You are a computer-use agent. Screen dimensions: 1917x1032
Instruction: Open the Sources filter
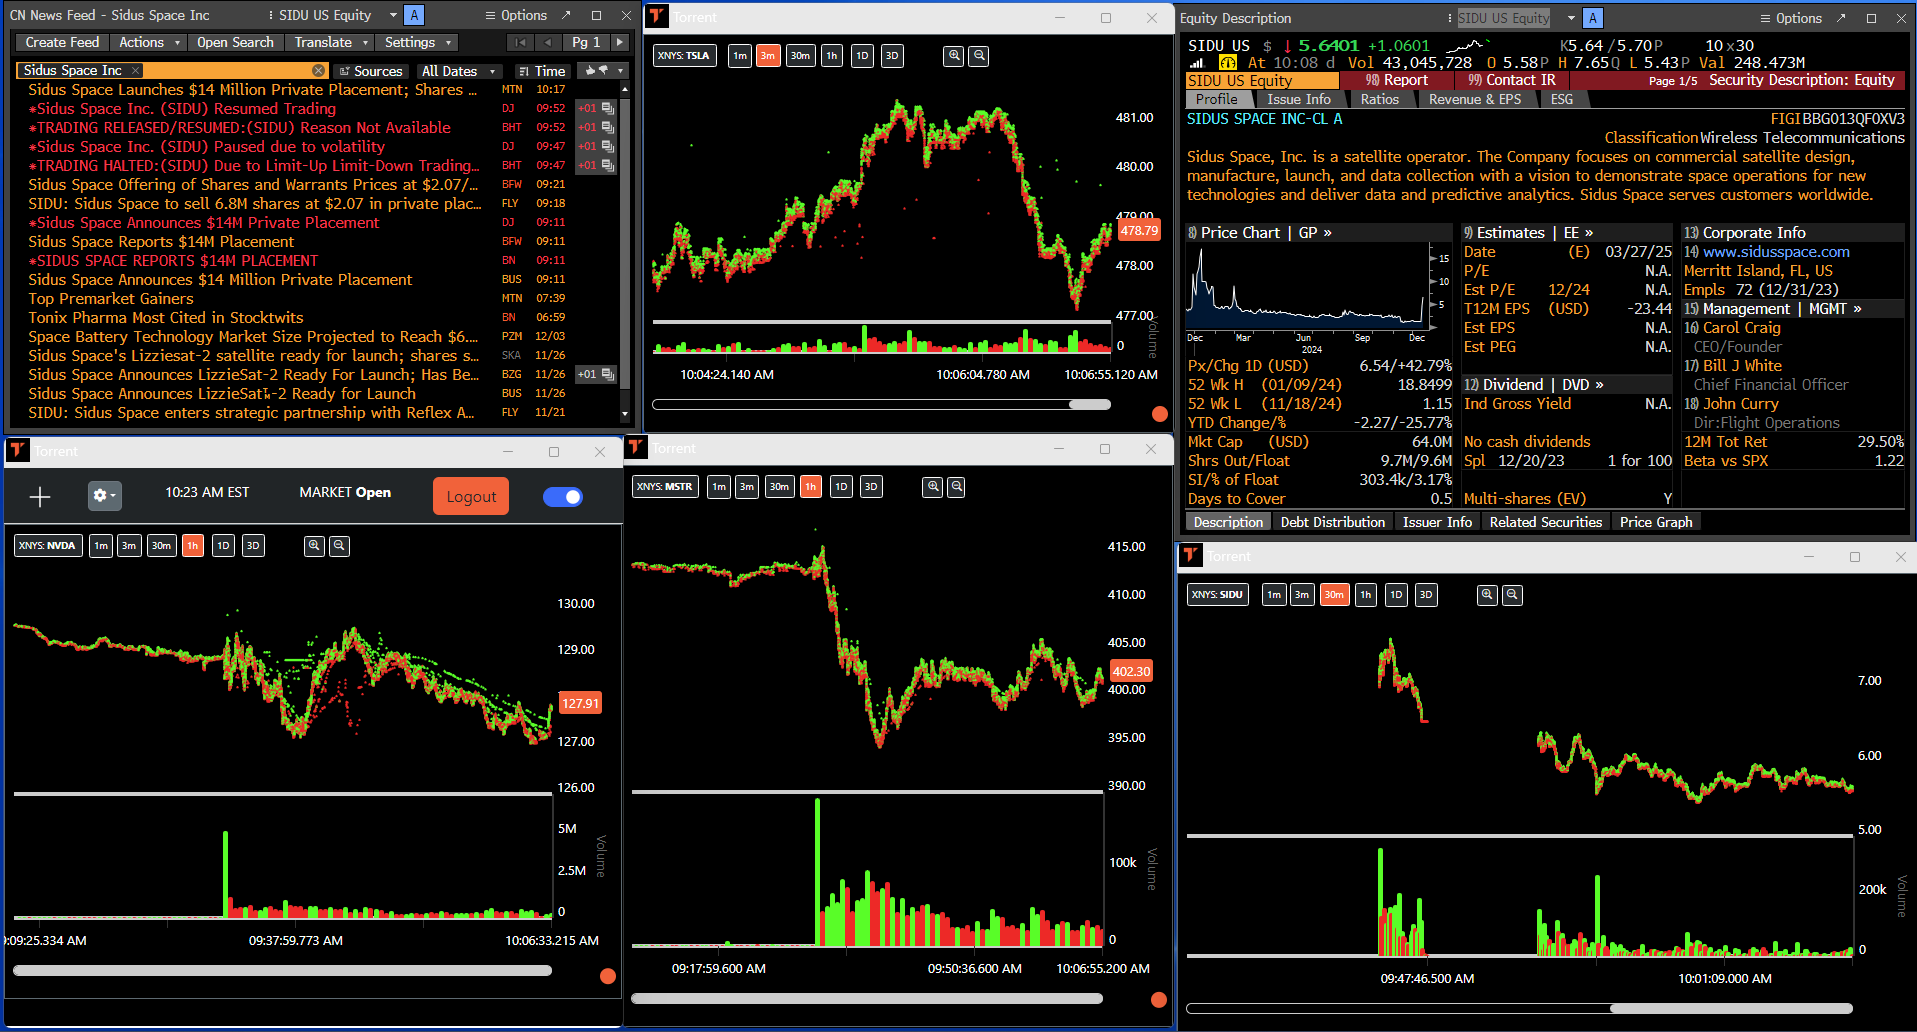pos(370,71)
